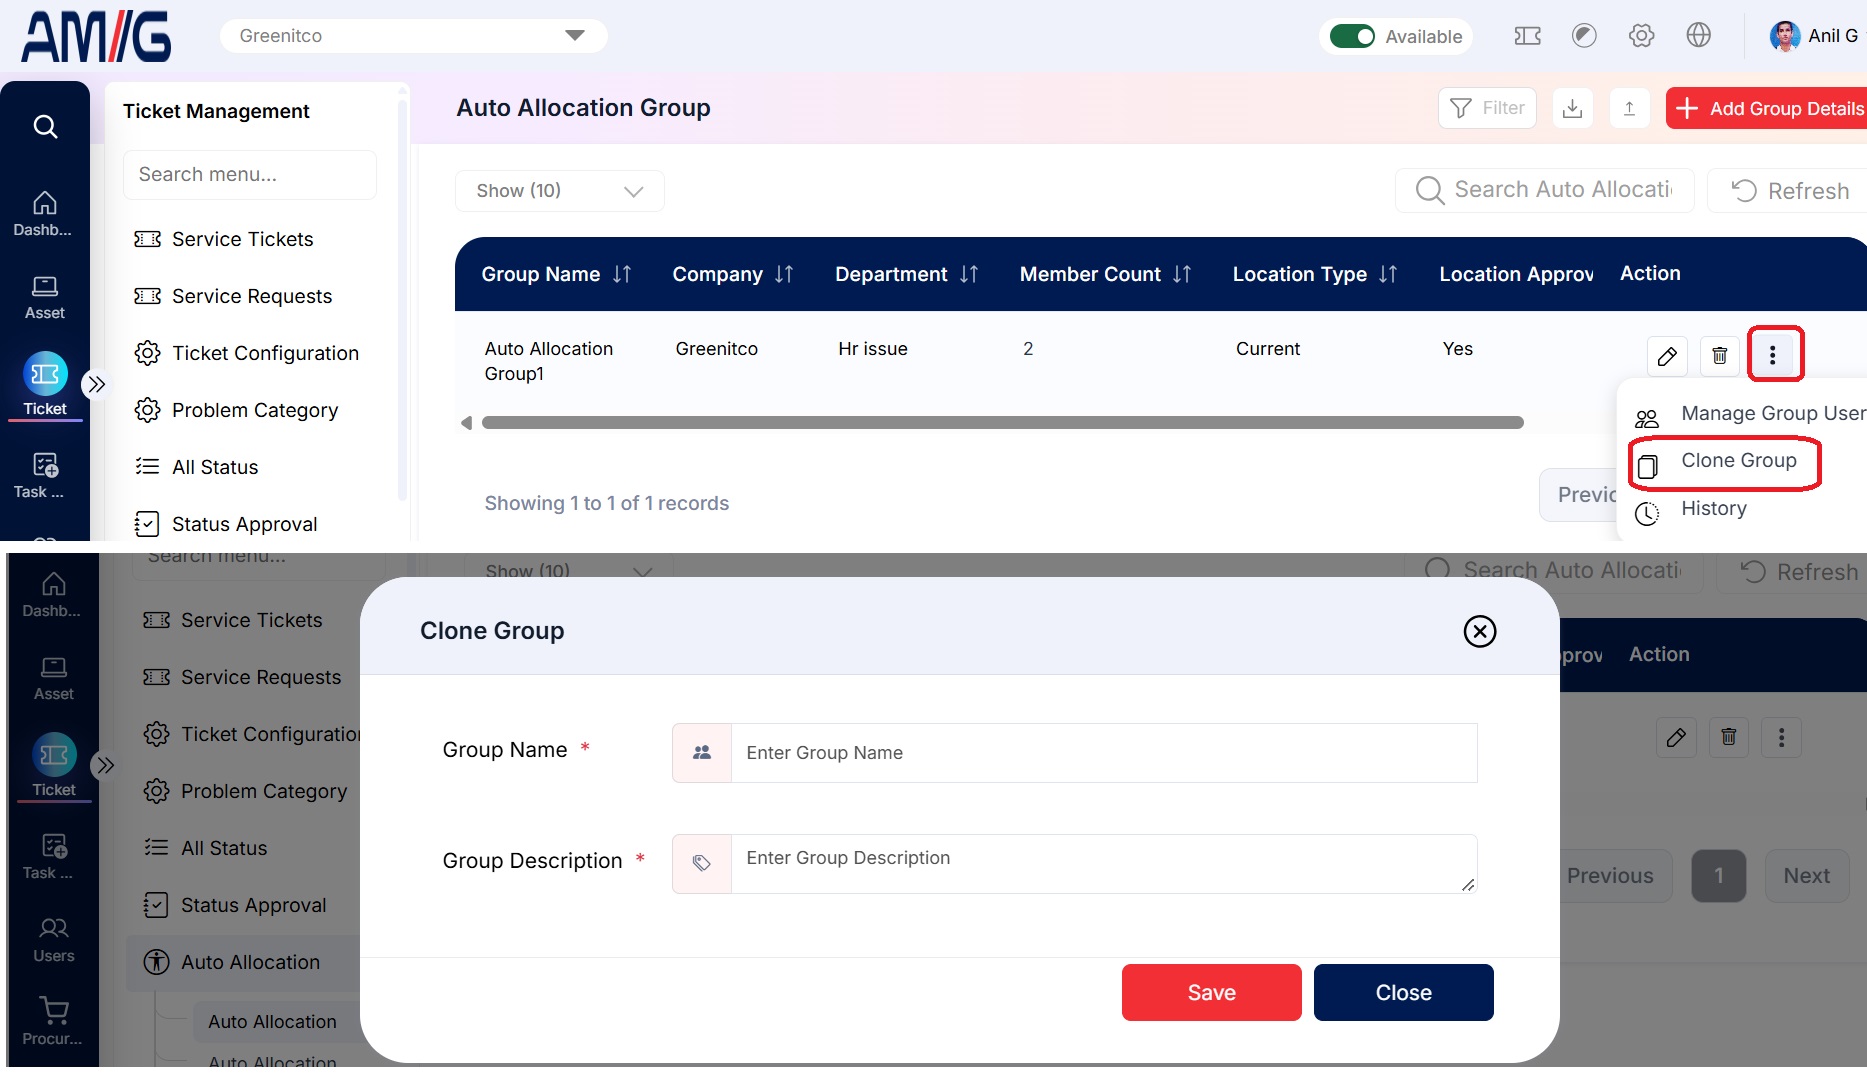
Task: Delete Auto Allocation Group1 with trash icon
Action: coord(1720,356)
